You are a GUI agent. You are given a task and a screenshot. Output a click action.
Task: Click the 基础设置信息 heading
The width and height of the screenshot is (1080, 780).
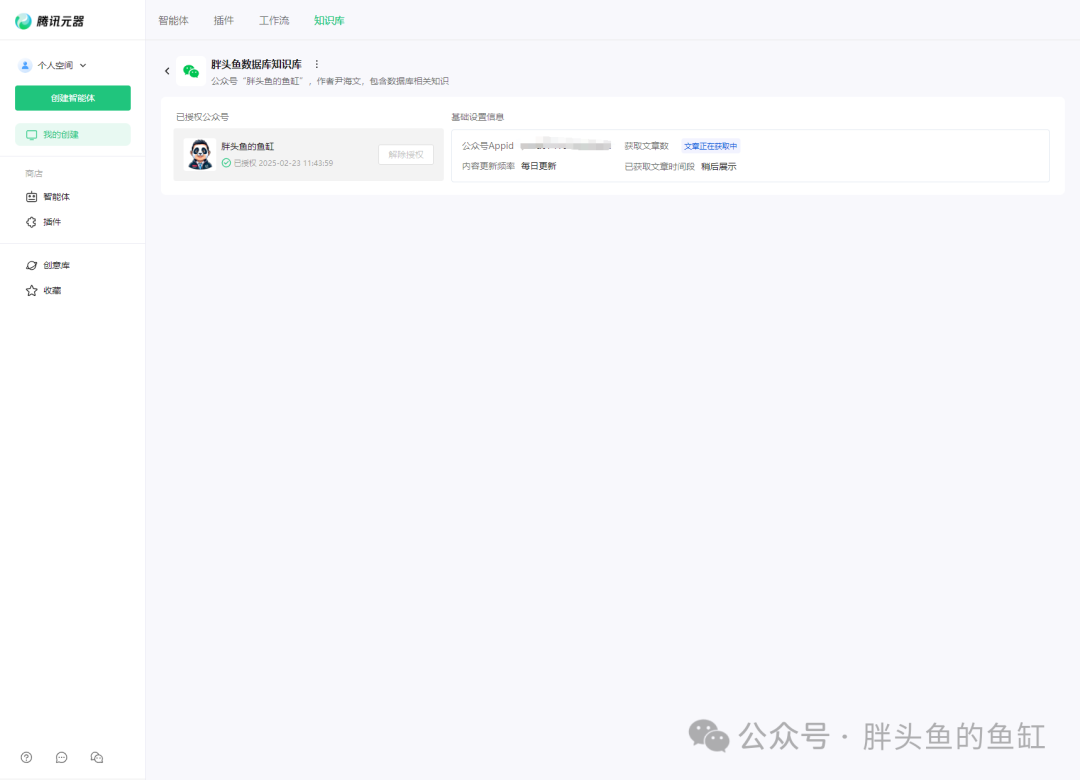tap(477, 117)
